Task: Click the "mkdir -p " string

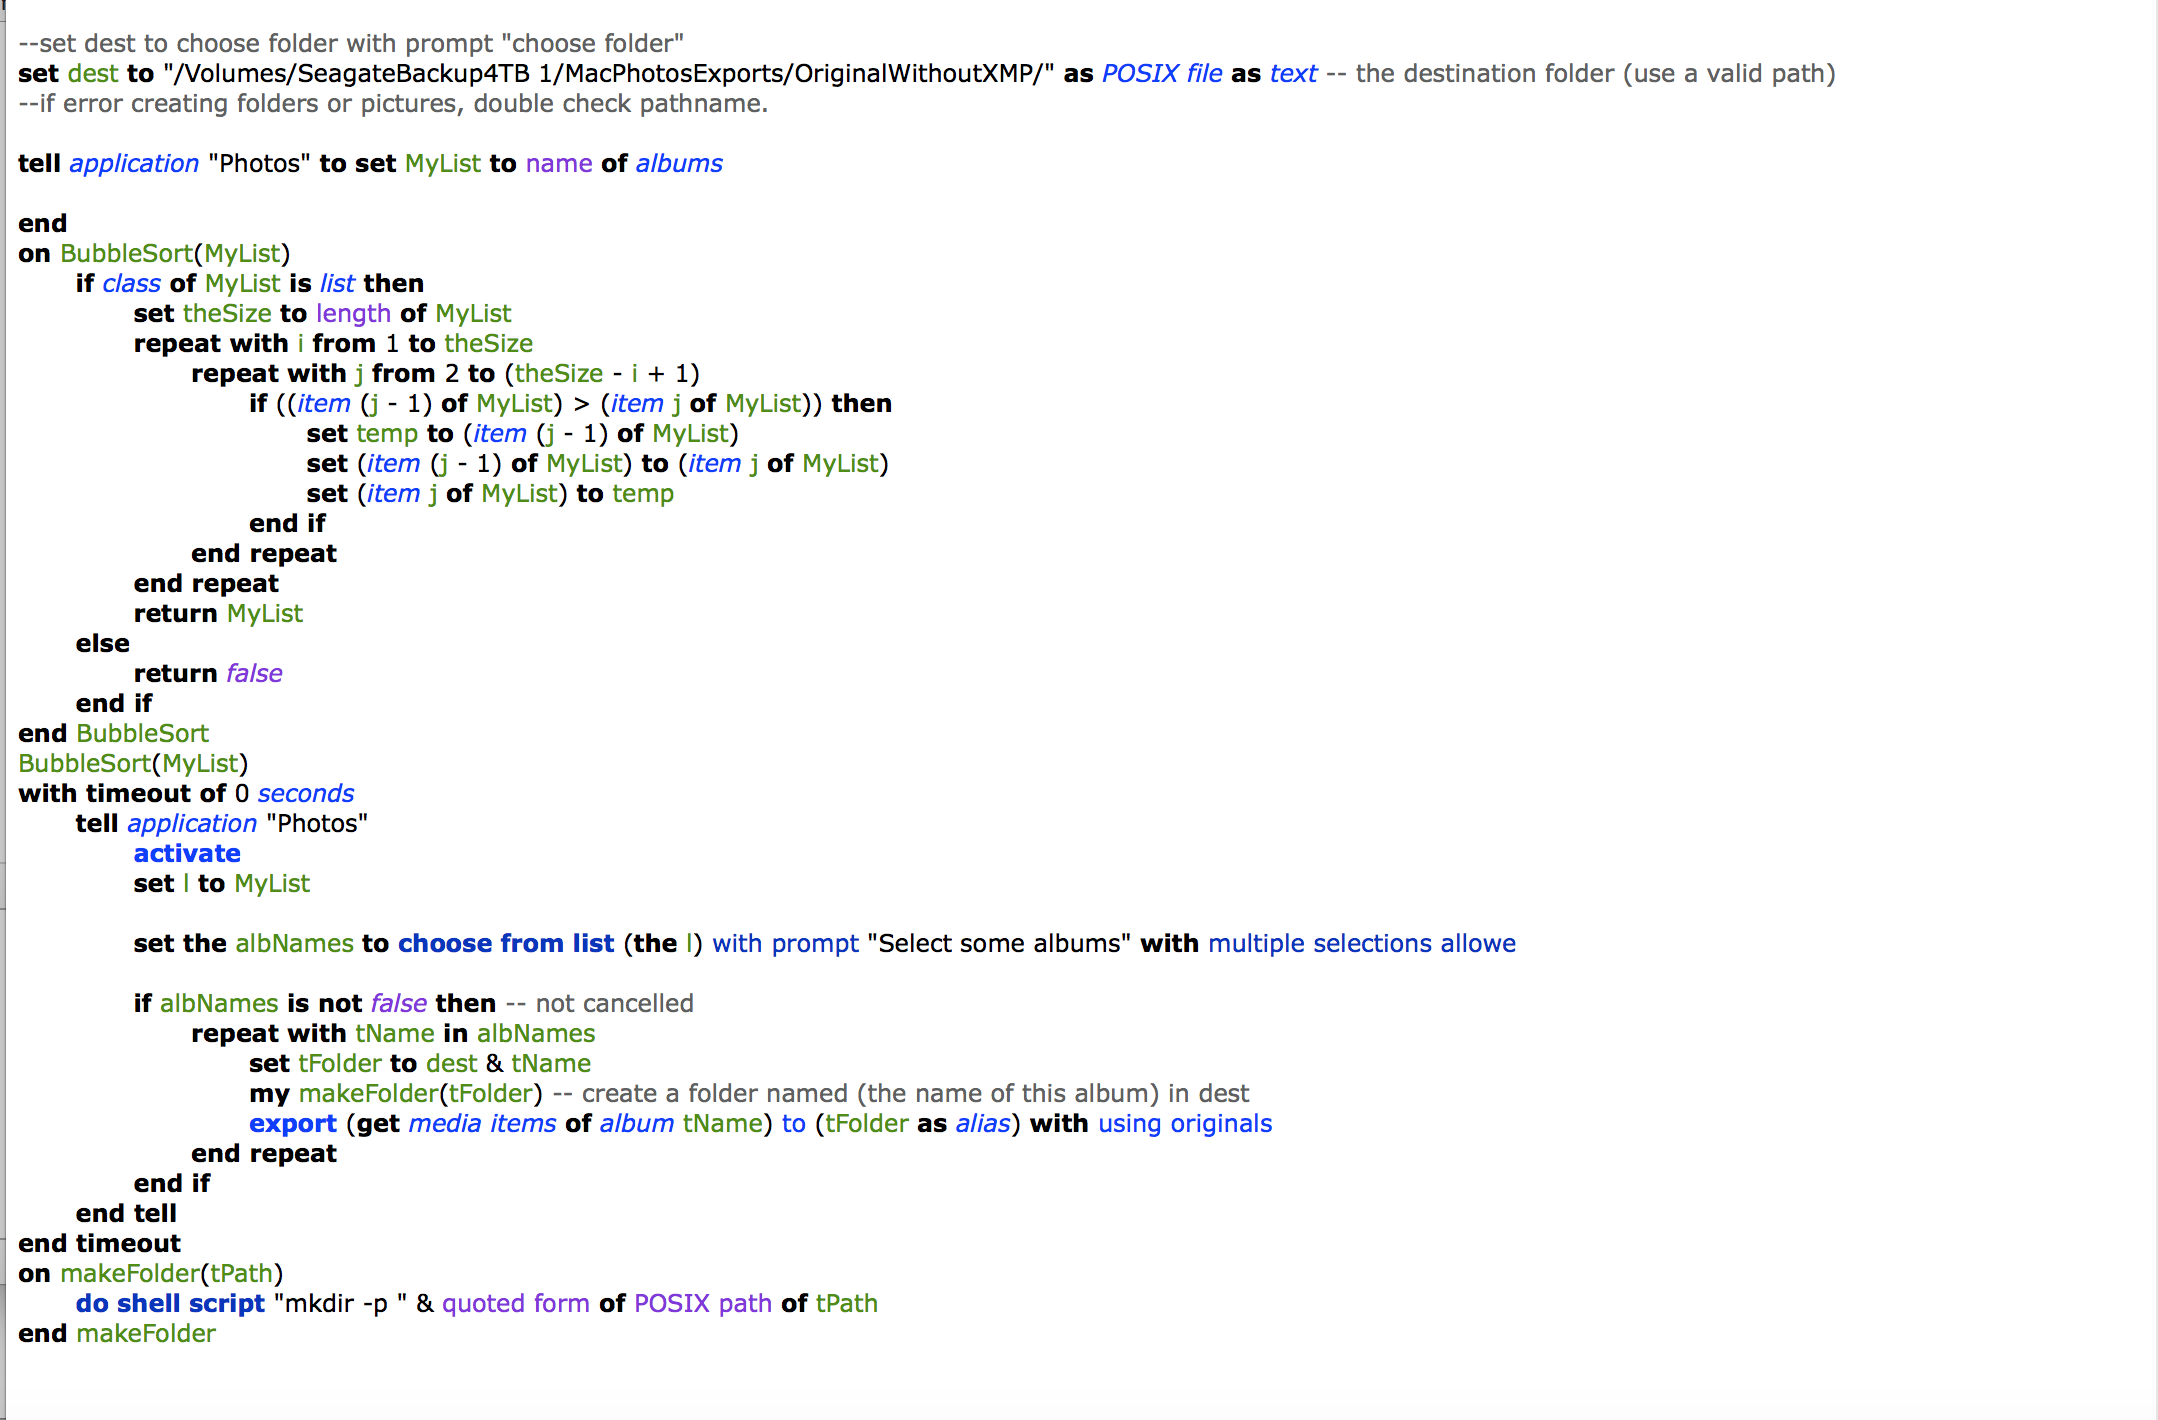Action: (340, 1303)
